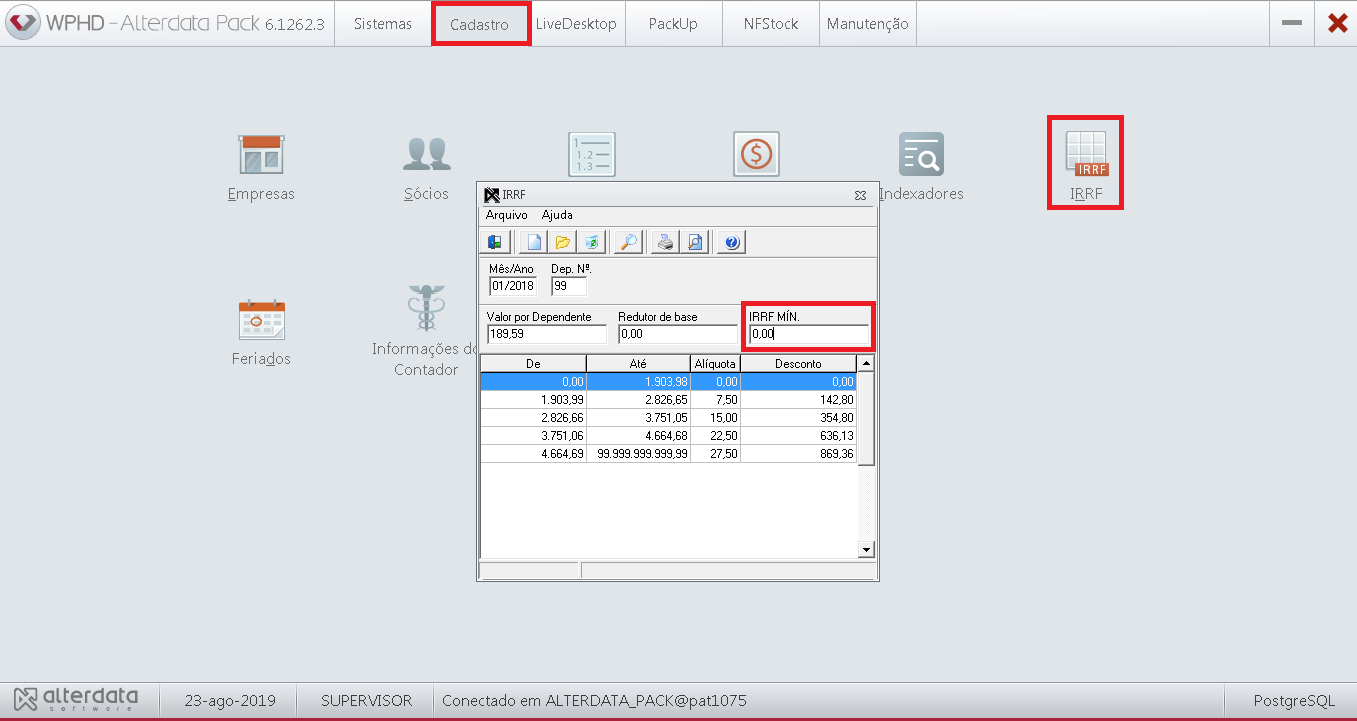Open the Sistemas tab
1357x721 pixels.
[383, 24]
